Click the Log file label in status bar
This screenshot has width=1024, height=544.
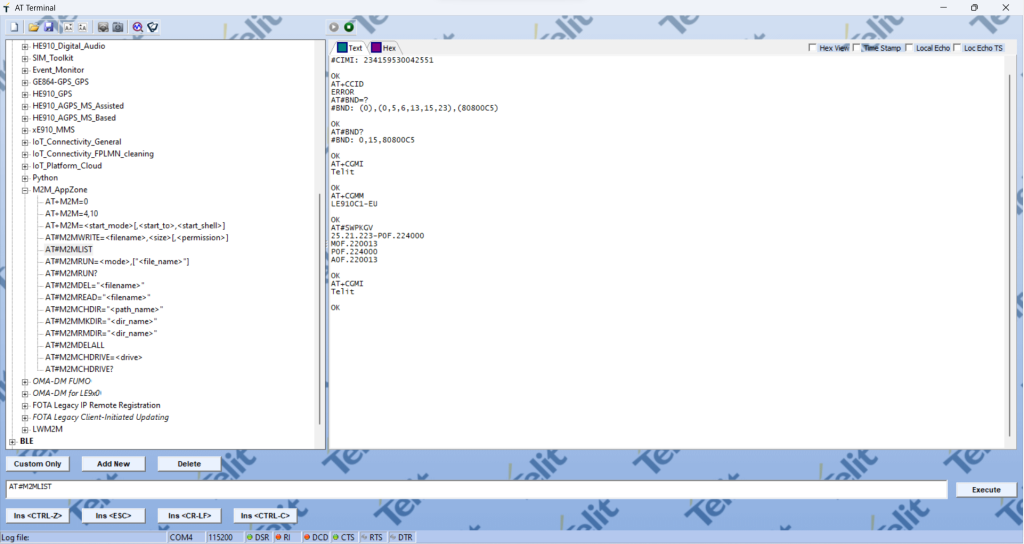pyautogui.click(x=16, y=537)
